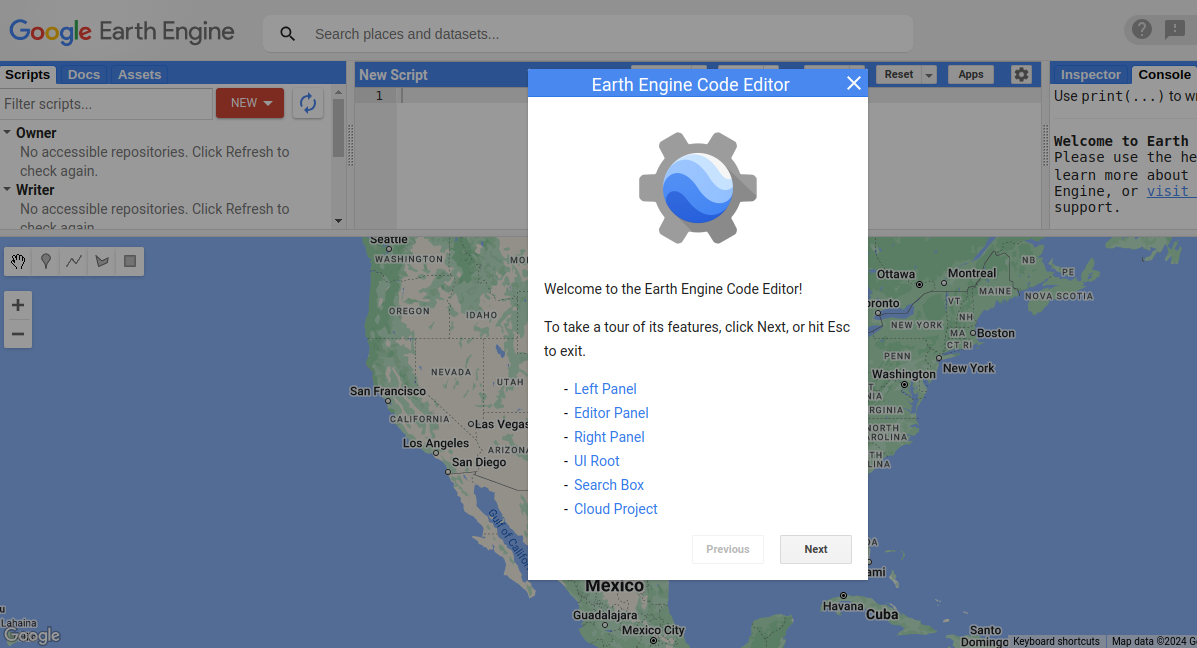
Task: Focus the Search places and datasets box
Action: tap(588, 34)
